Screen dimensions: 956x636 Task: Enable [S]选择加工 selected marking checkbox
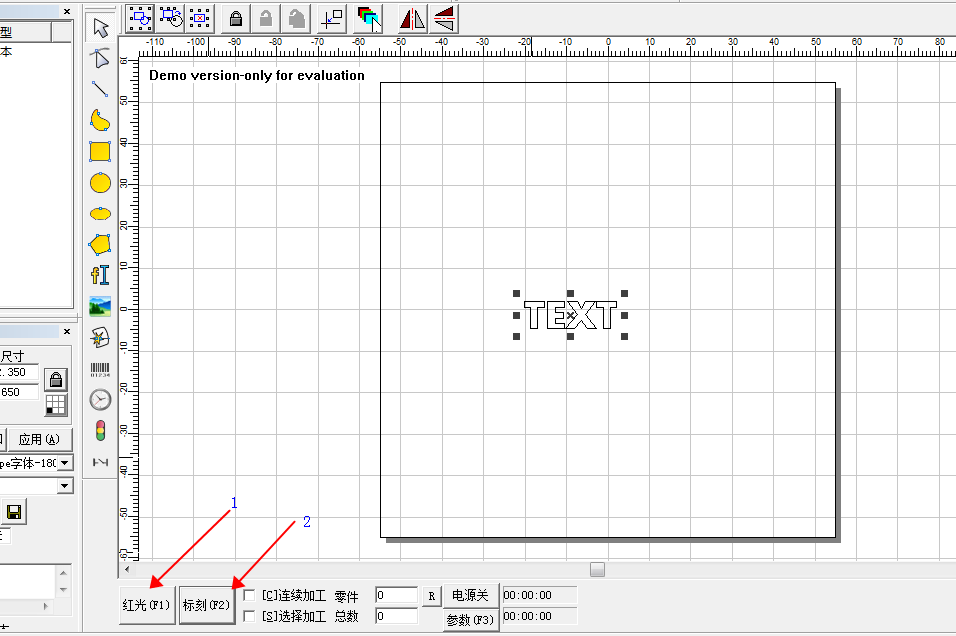point(249,616)
